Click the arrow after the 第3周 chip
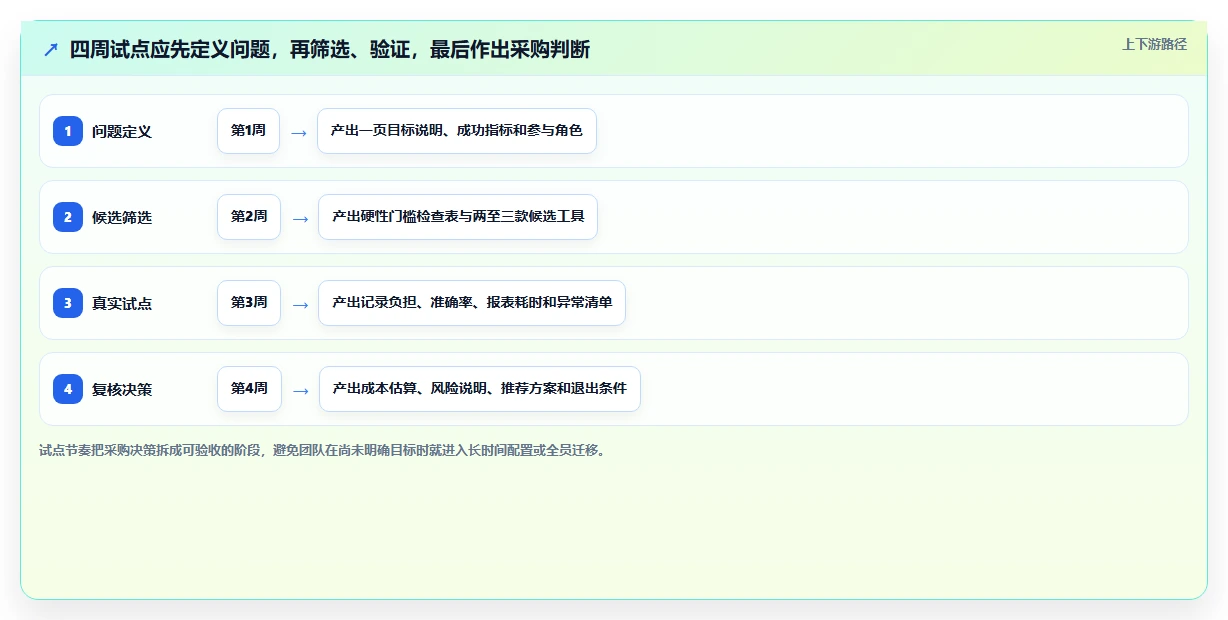The width and height of the screenshot is (1228, 620). click(x=299, y=304)
